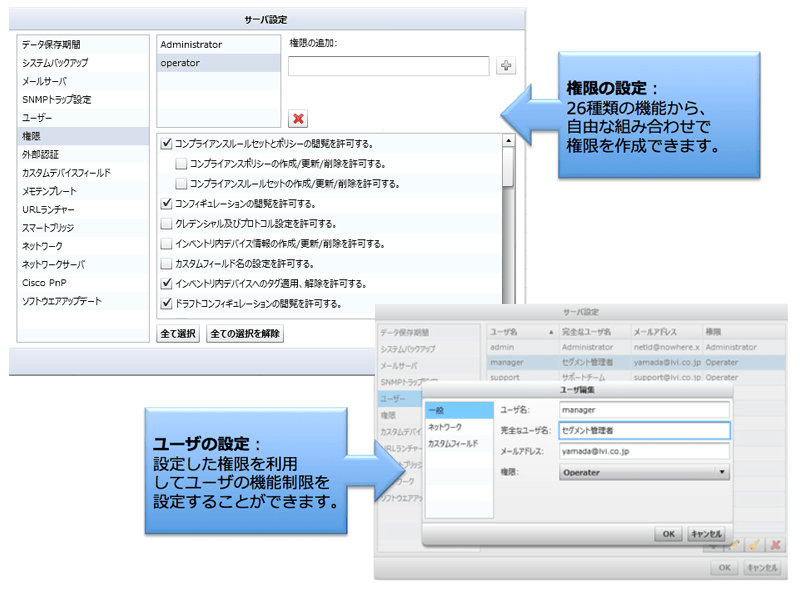This screenshot has width=800, height=589.
Task: Click the support@lvi.co.jp email cell
Action: [x=666, y=377]
